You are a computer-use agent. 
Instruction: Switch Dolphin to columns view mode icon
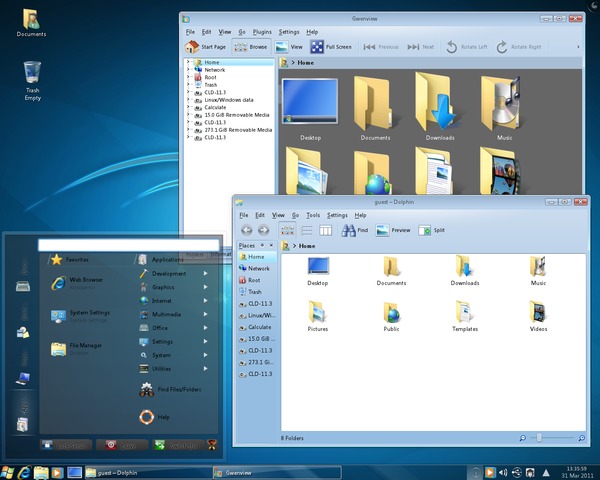325,230
